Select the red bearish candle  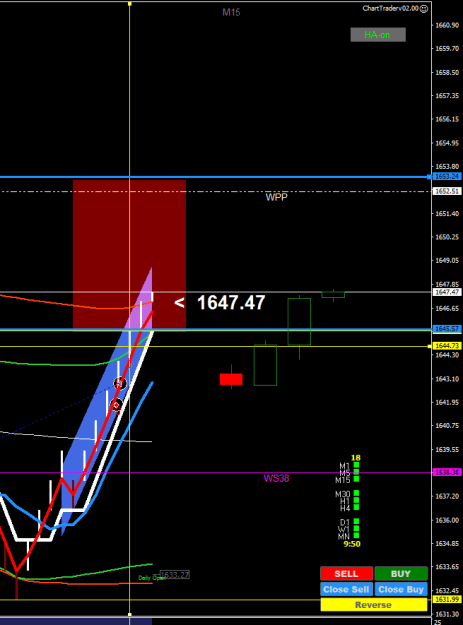click(231, 379)
